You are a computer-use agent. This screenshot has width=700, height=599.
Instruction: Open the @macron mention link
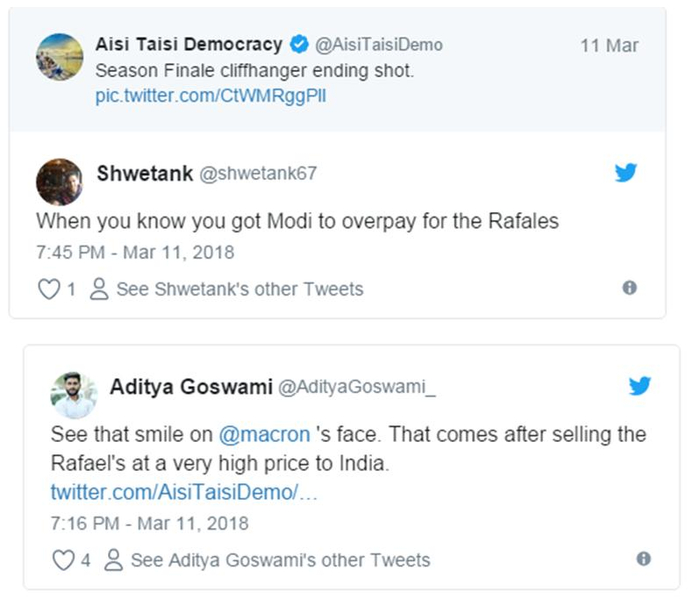pyautogui.click(x=256, y=436)
